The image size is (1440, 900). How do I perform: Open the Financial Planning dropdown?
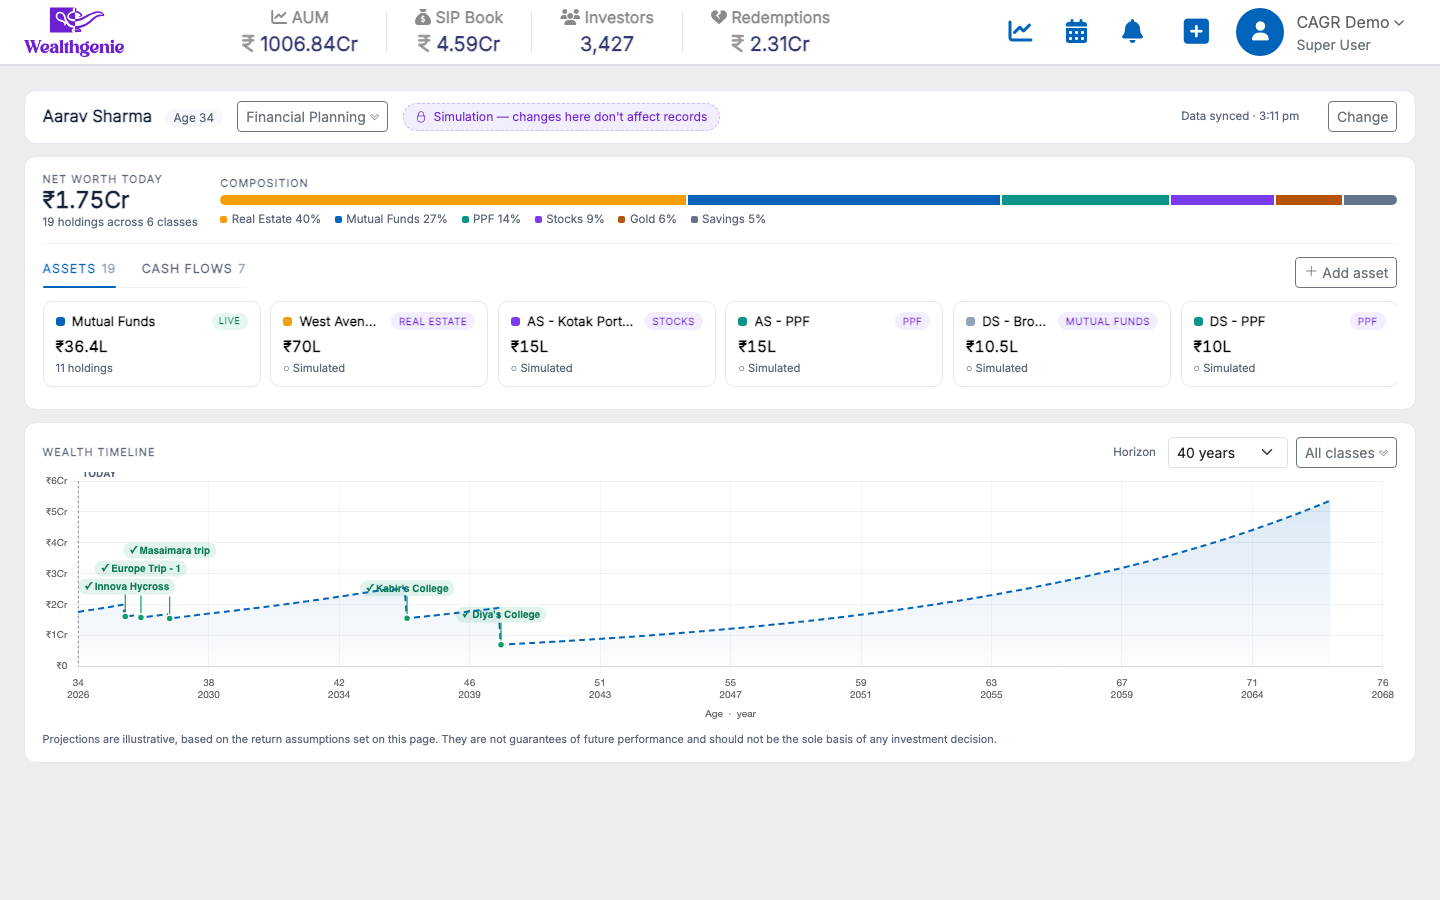(x=312, y=117)
